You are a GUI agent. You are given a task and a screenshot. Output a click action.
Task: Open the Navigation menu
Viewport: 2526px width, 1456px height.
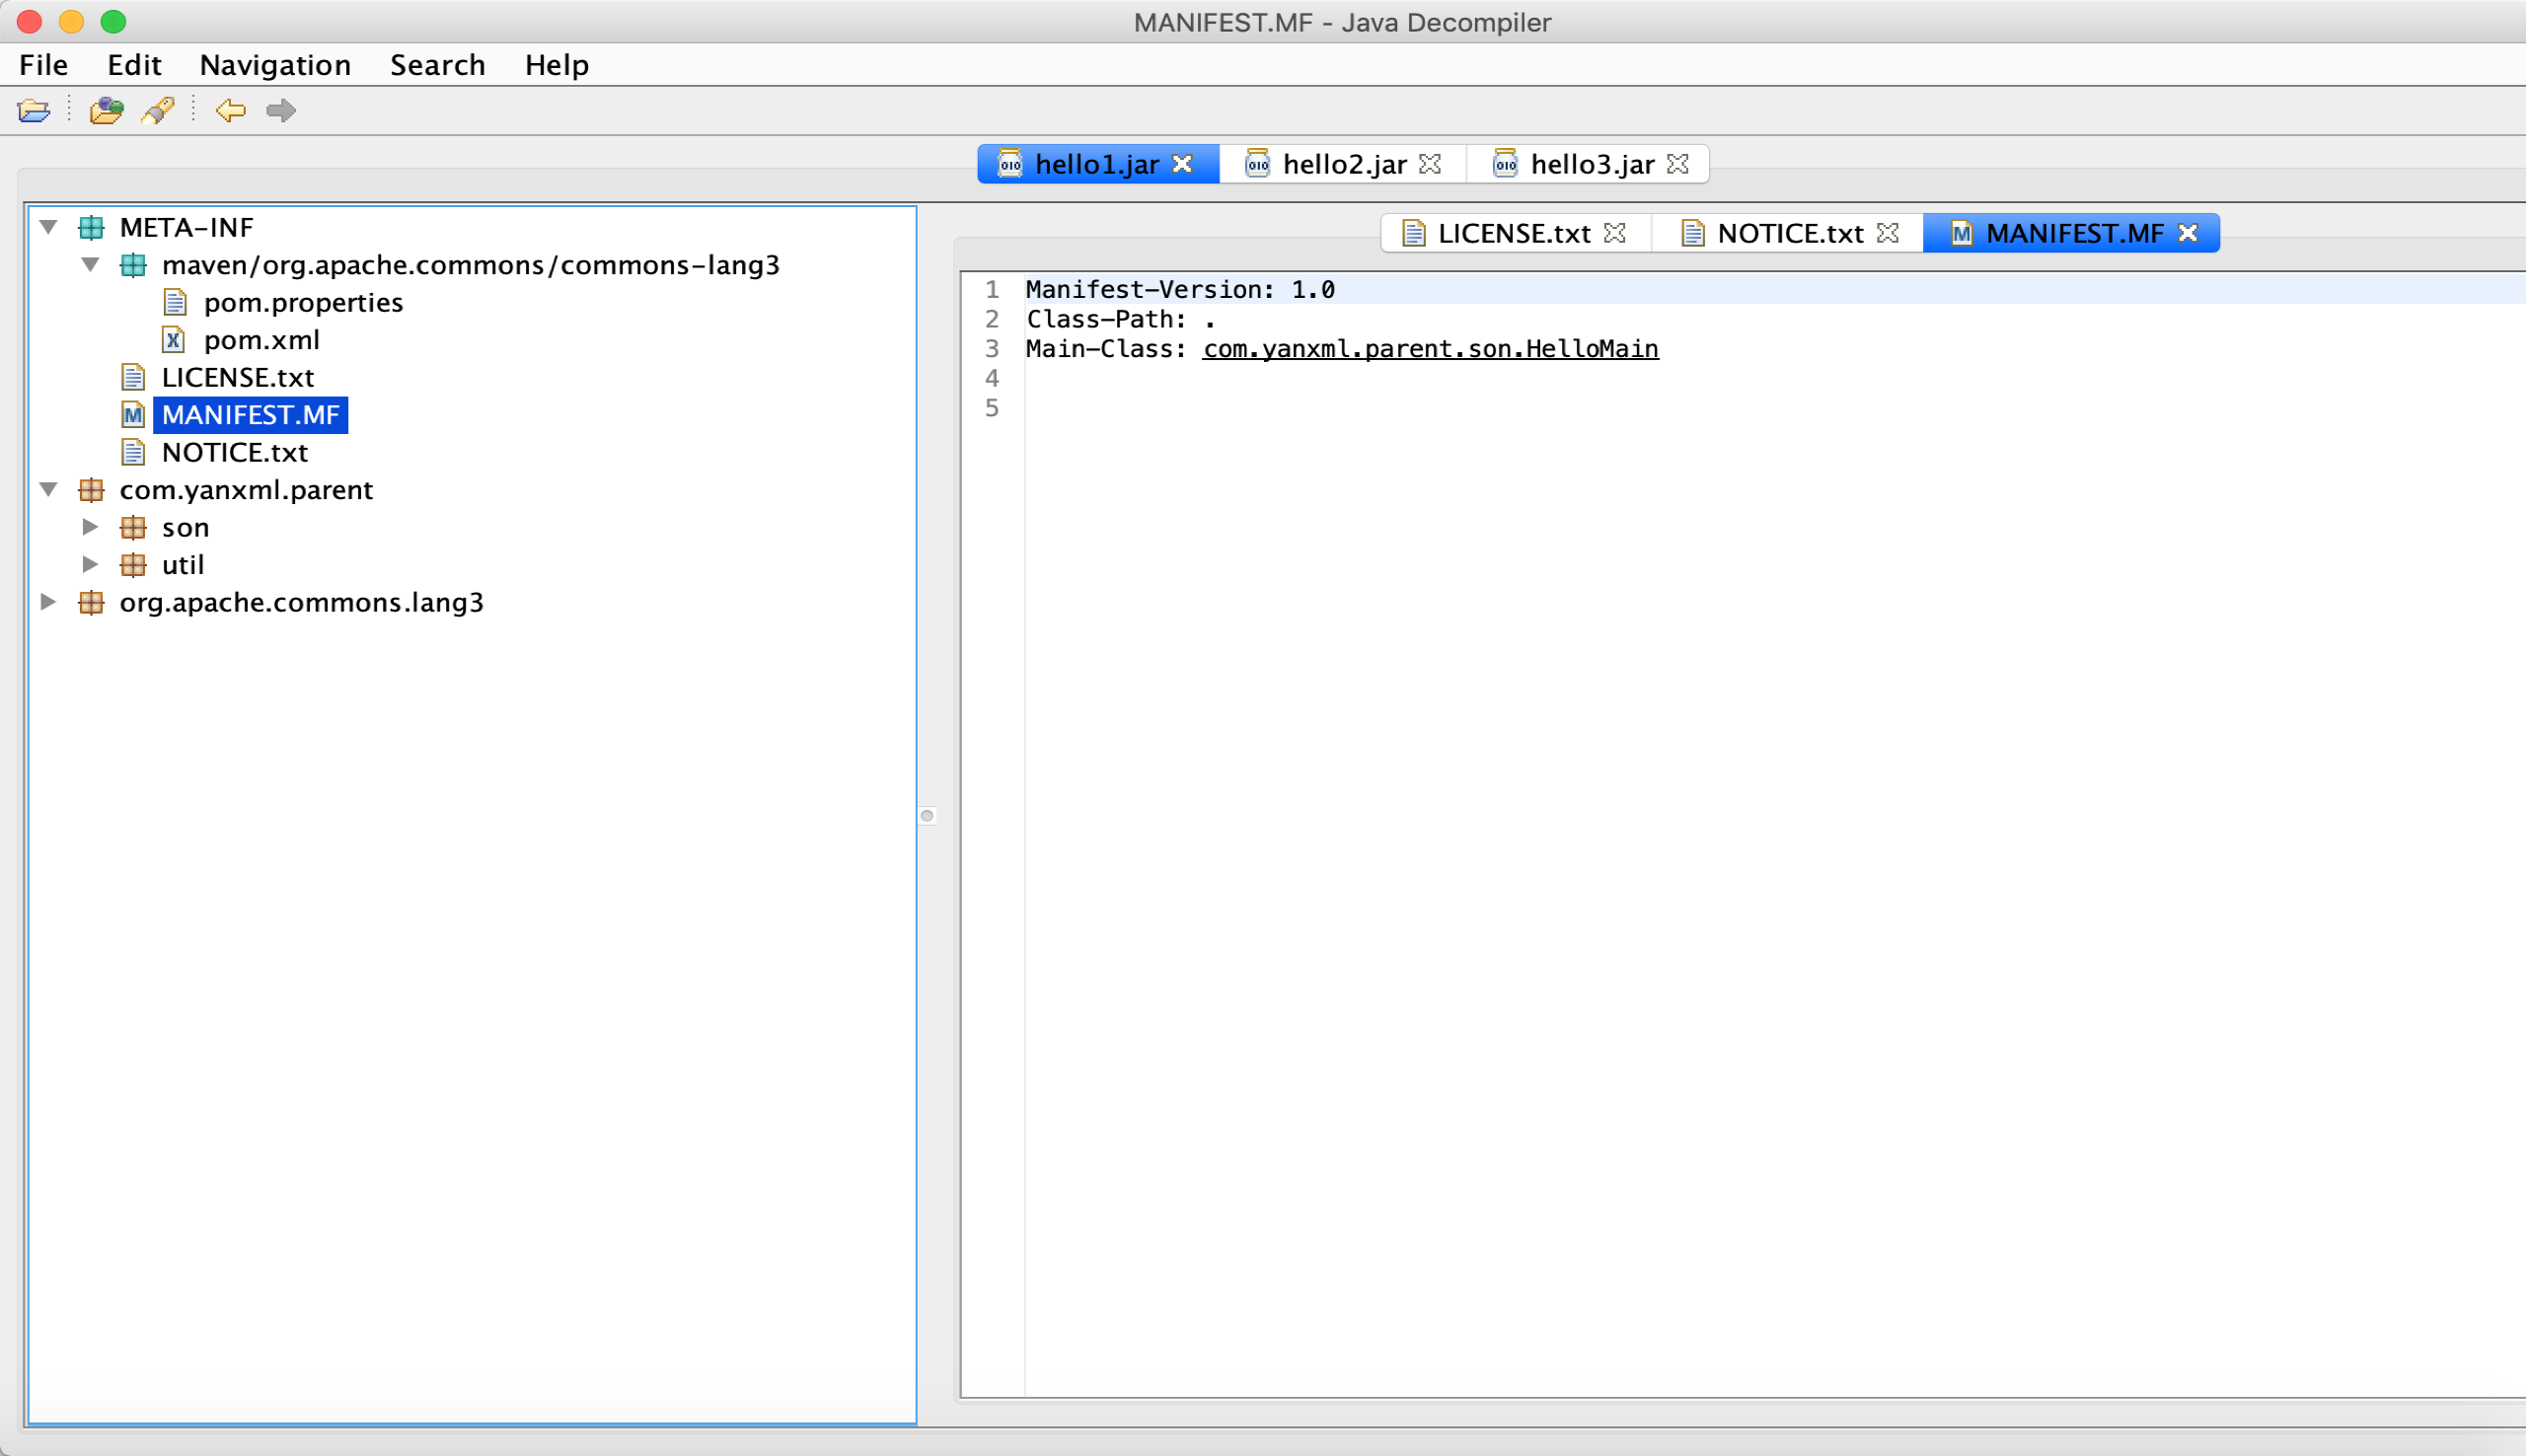(275, 65)
